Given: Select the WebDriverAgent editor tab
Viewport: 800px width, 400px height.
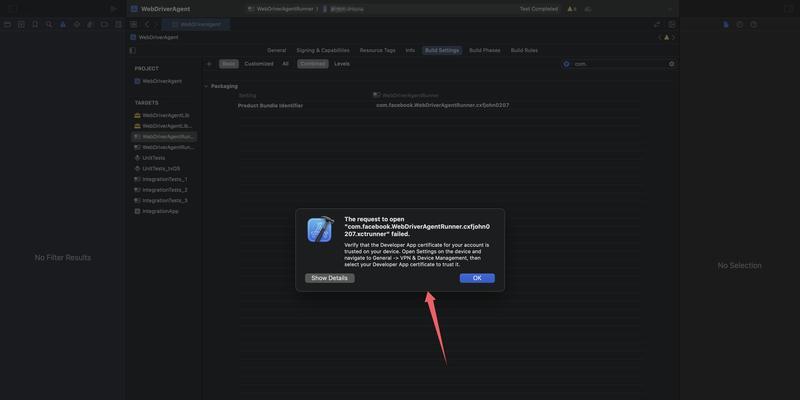Looking at the screenshot, I should (x=196, y=24).
